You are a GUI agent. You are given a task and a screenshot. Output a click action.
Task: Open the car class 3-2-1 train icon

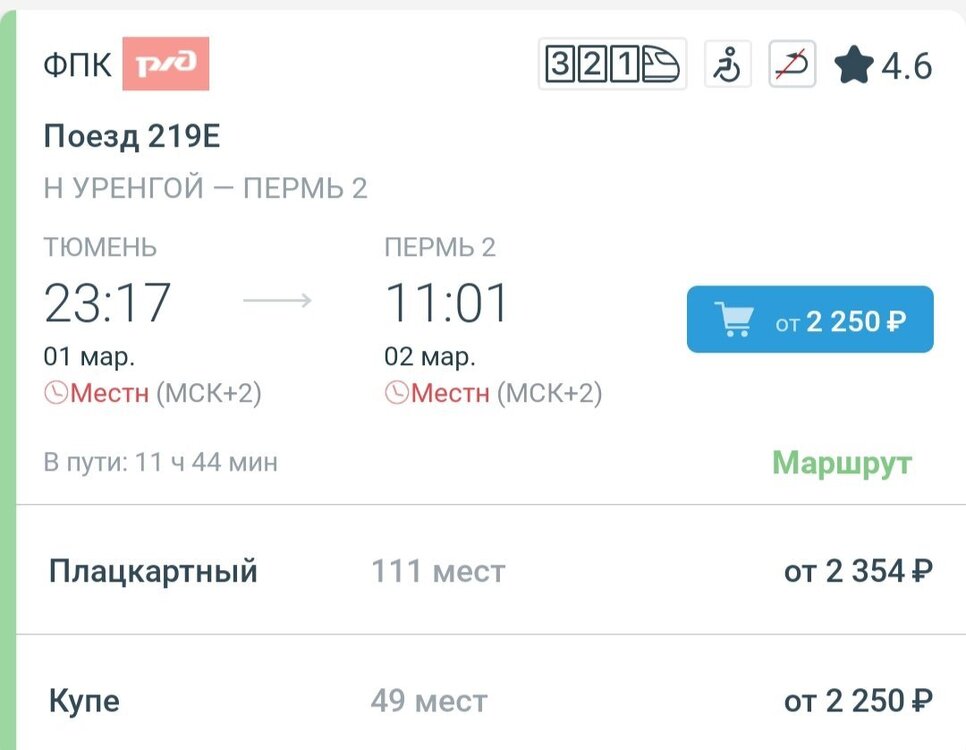pos(612,63)
